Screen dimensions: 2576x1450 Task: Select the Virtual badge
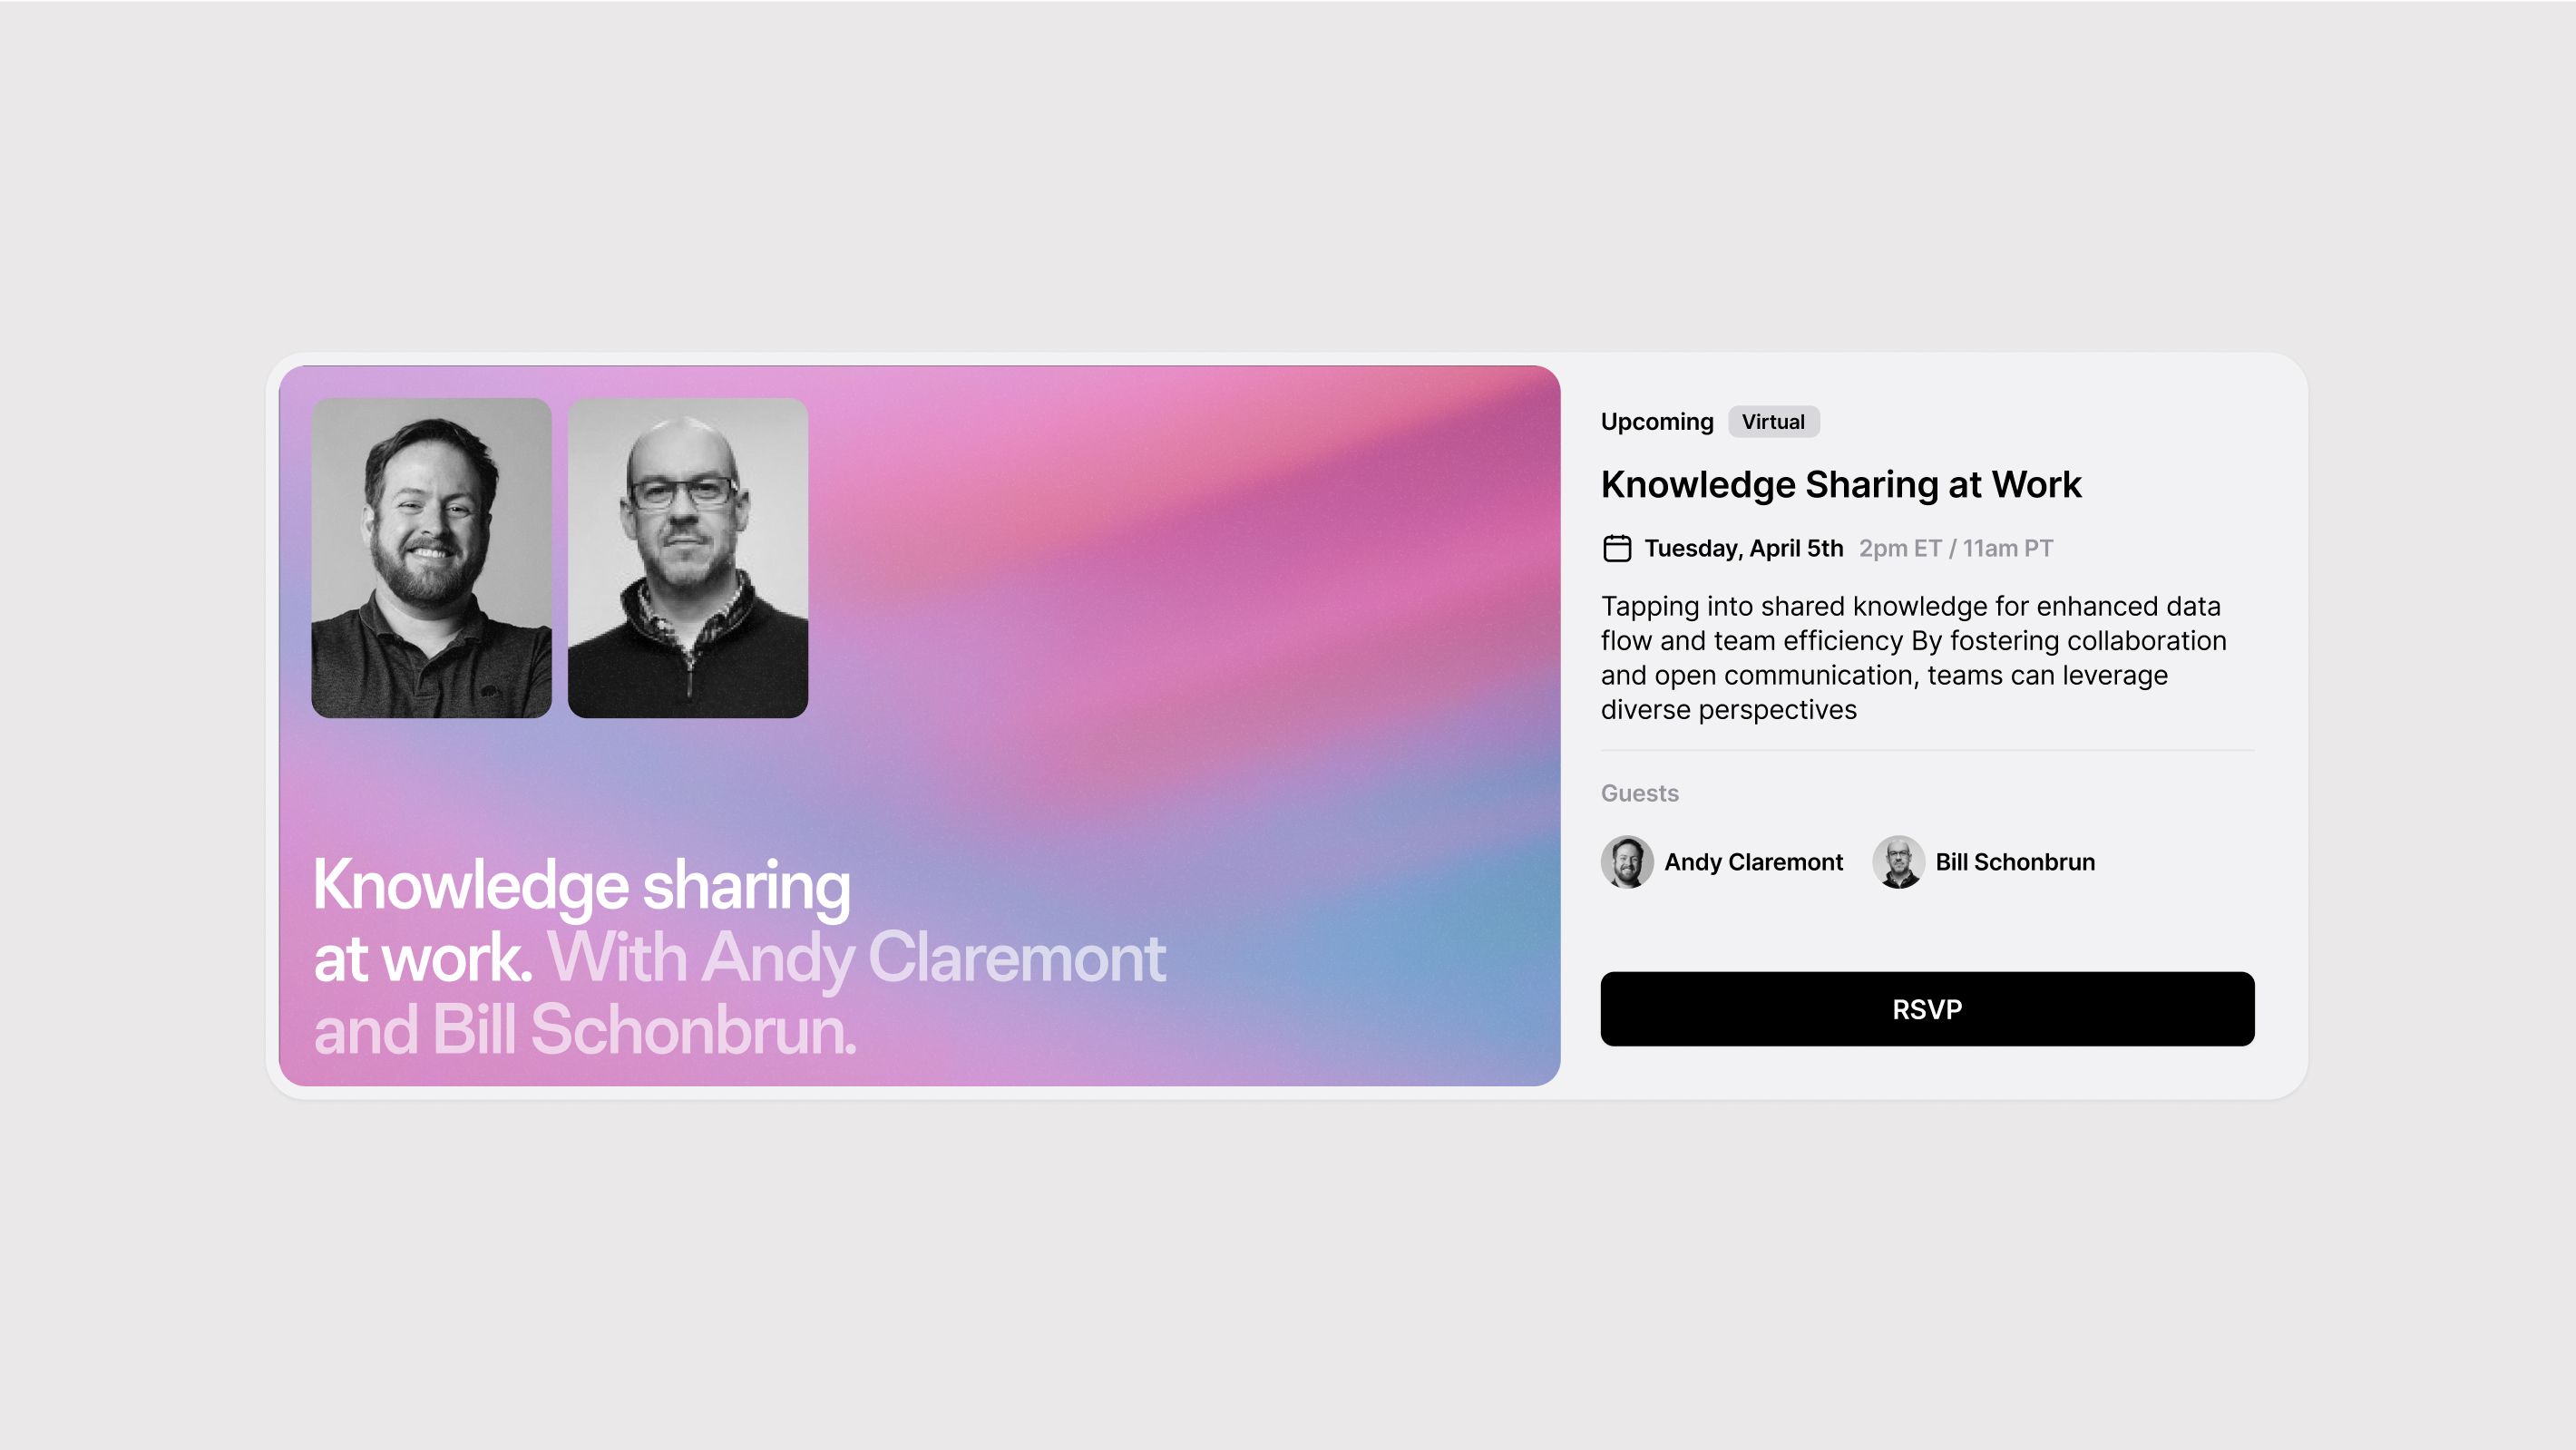click(x=1773, y=421)
